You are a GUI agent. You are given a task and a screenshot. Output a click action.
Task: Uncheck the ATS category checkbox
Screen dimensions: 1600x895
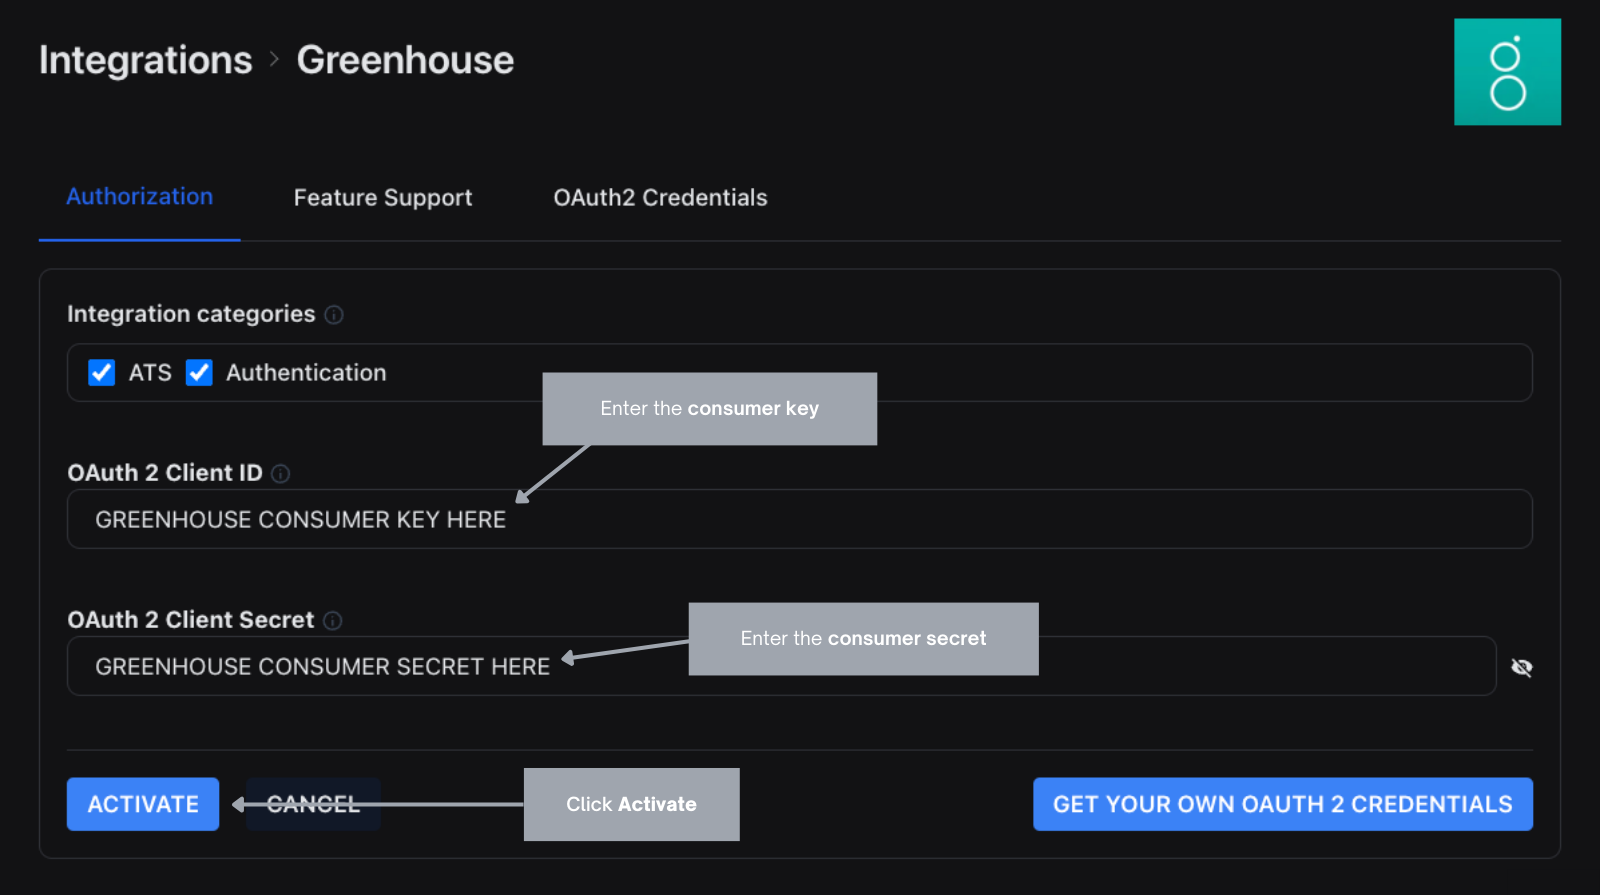click(102, 373)
